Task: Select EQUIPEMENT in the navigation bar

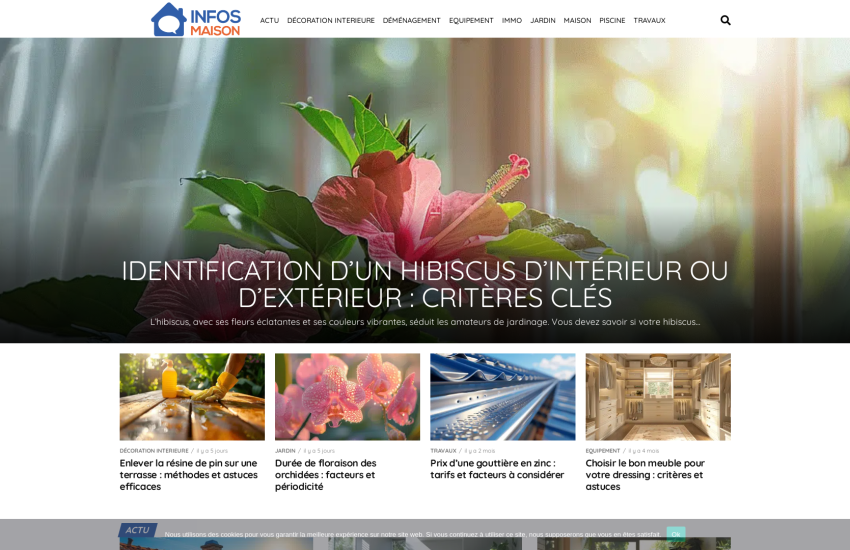Action: 471,20
